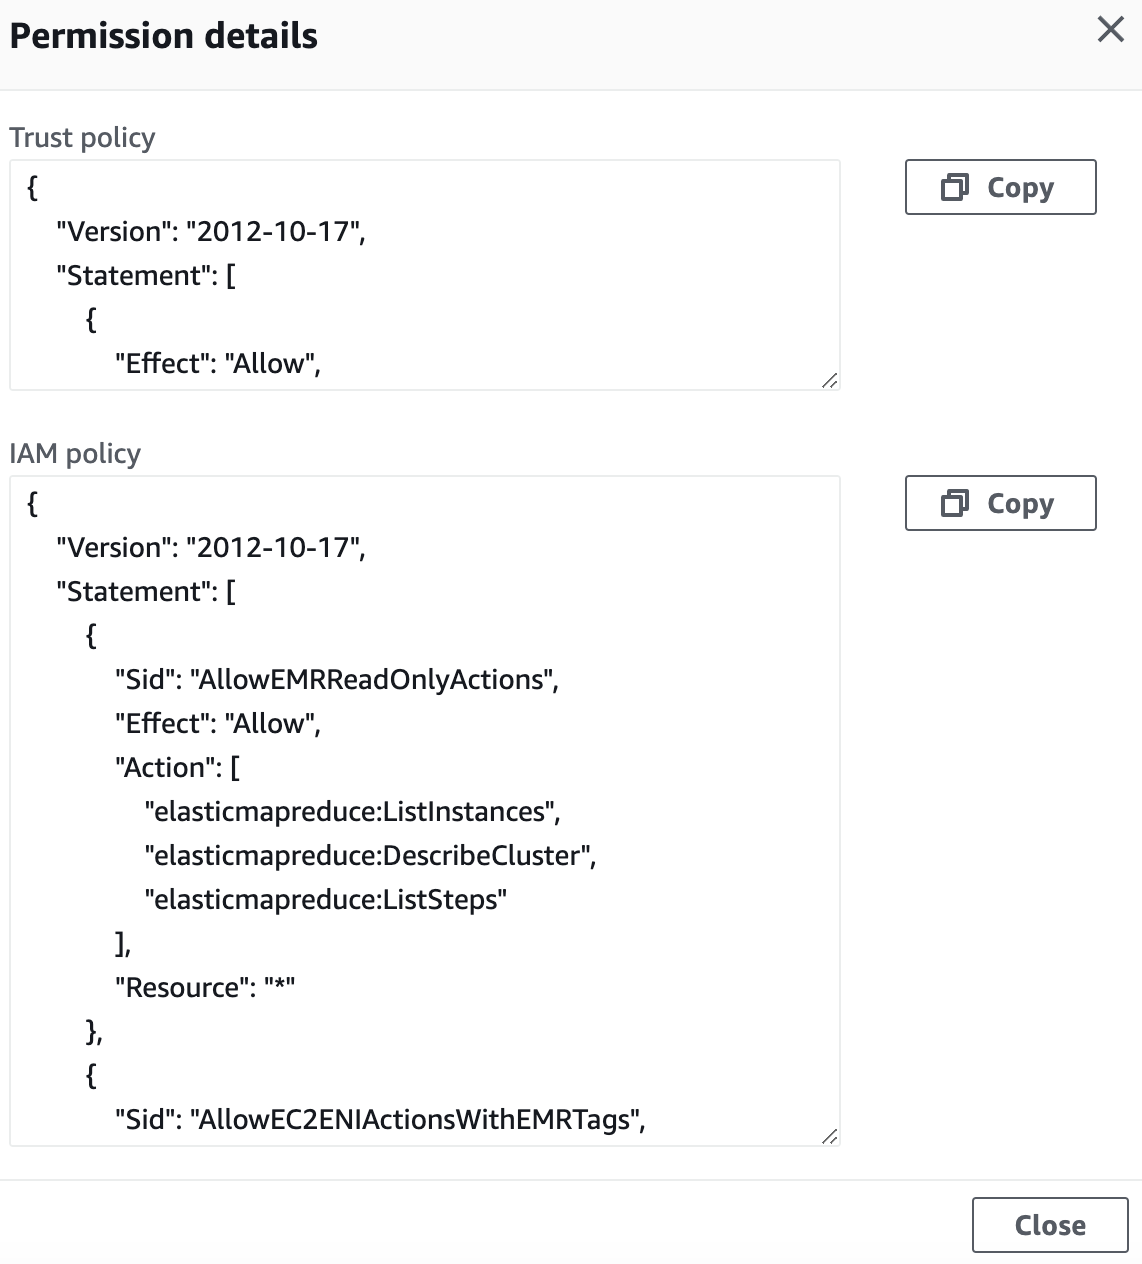Close the Permission details dialog
This screenshot has height=1264, width=1142.
point(1049,1225)
